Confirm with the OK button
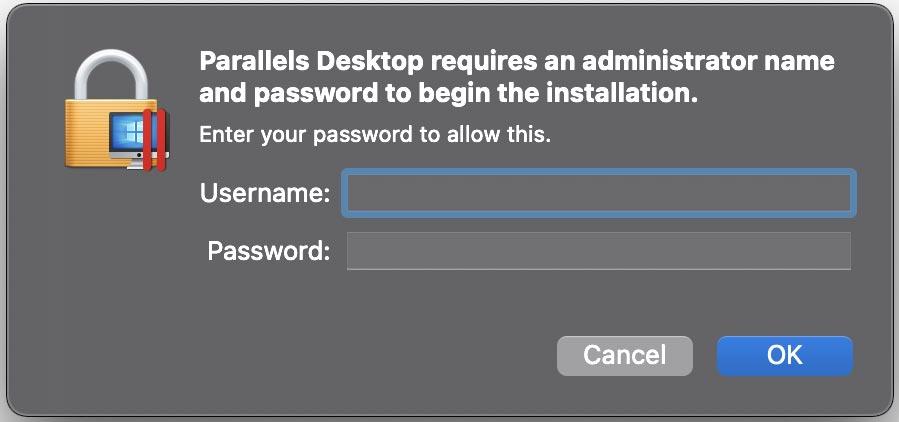The width and height of the screenshot is (899, 422). point(784,355)
